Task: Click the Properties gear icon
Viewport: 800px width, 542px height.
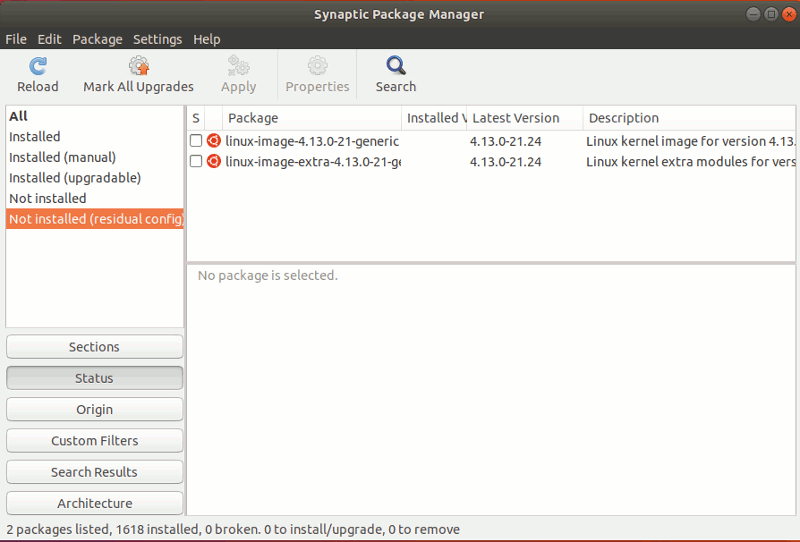Action: [317, 65]
